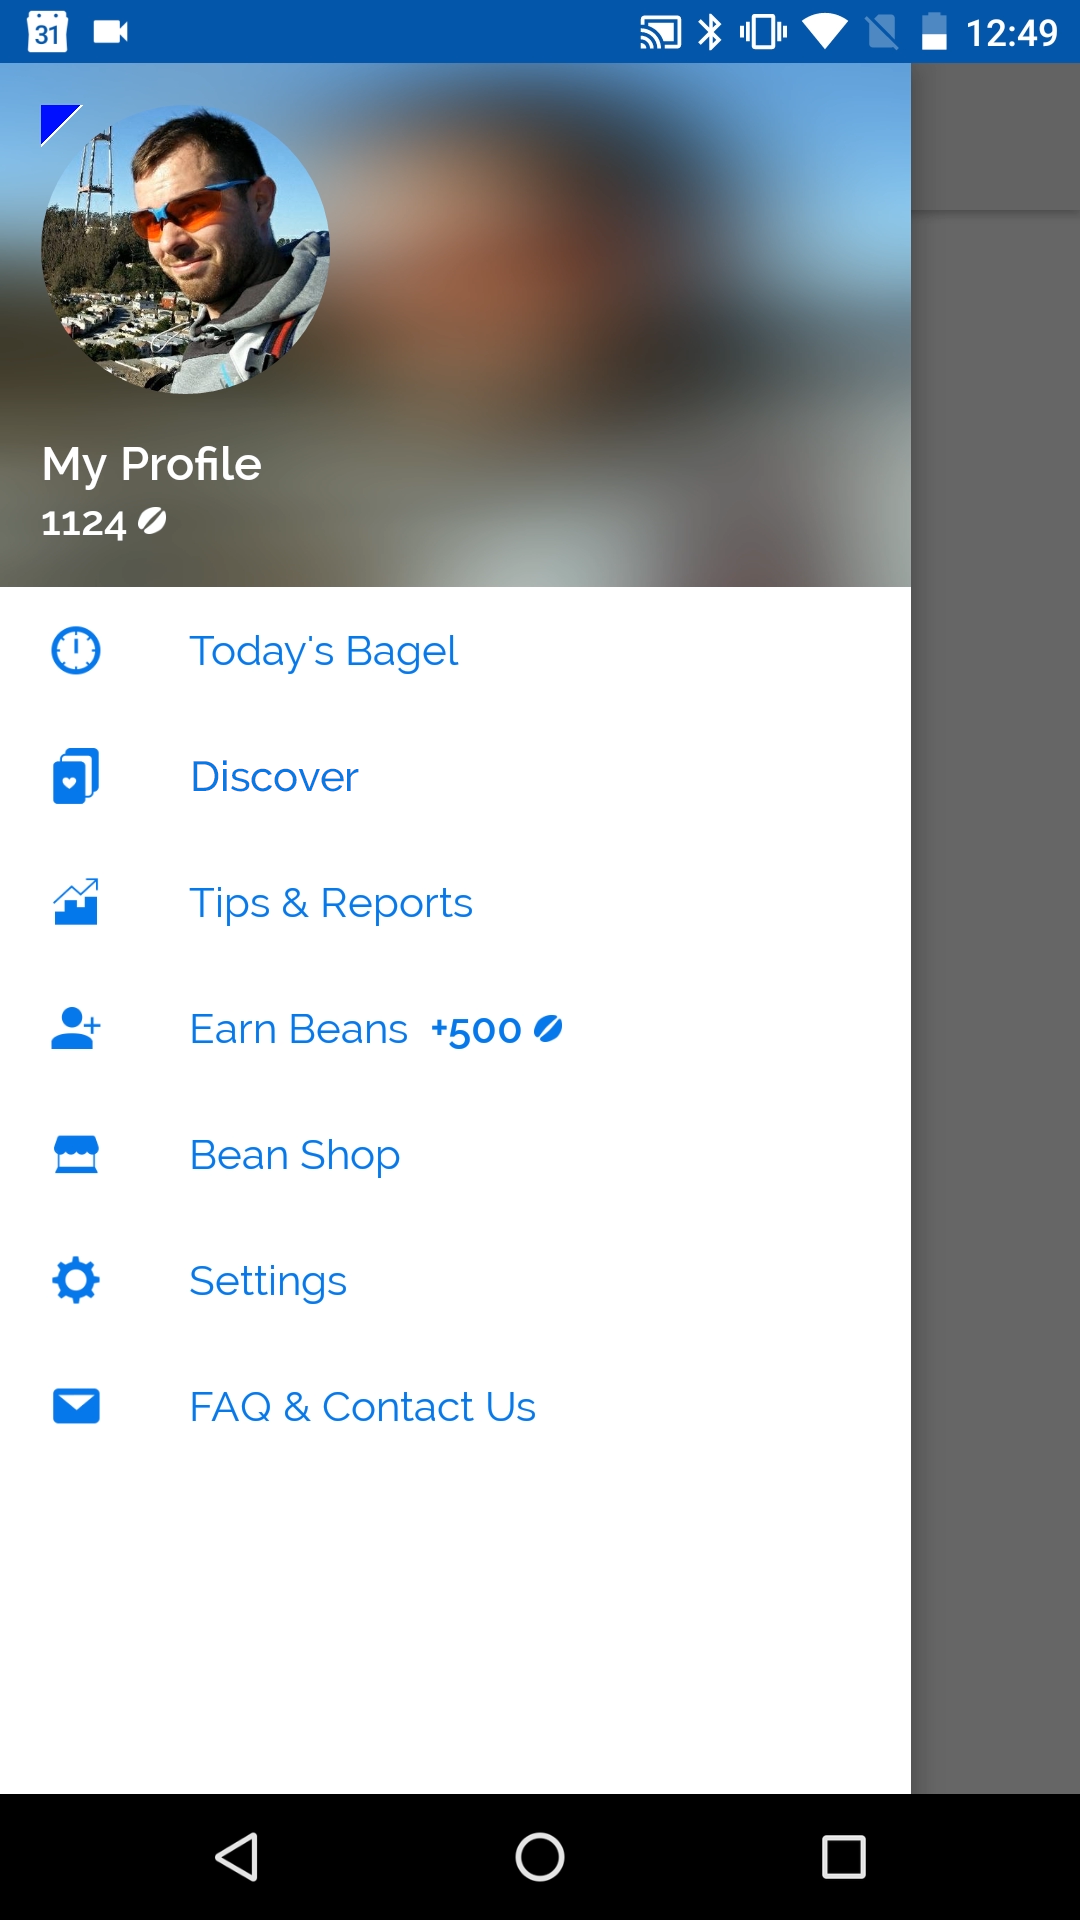Open the Bean Shop
1080x1920 pixels.
click(x=295, y=1155)
